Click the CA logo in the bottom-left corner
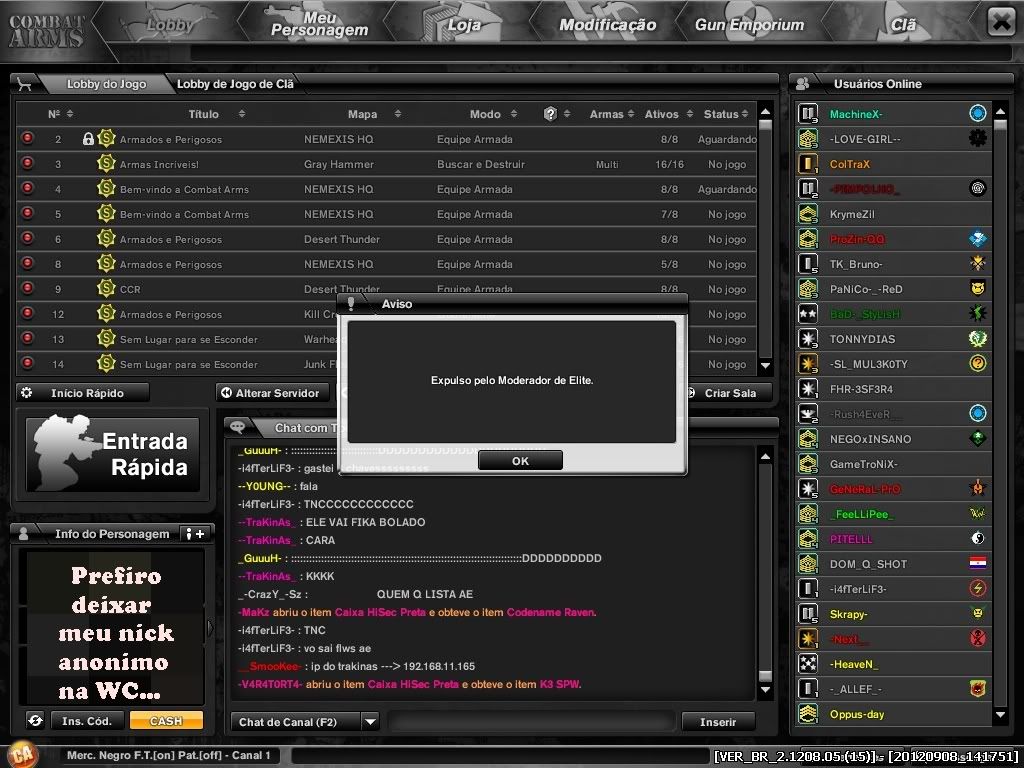Viewport: 1024px width, 768px height. tap(22, 755)
